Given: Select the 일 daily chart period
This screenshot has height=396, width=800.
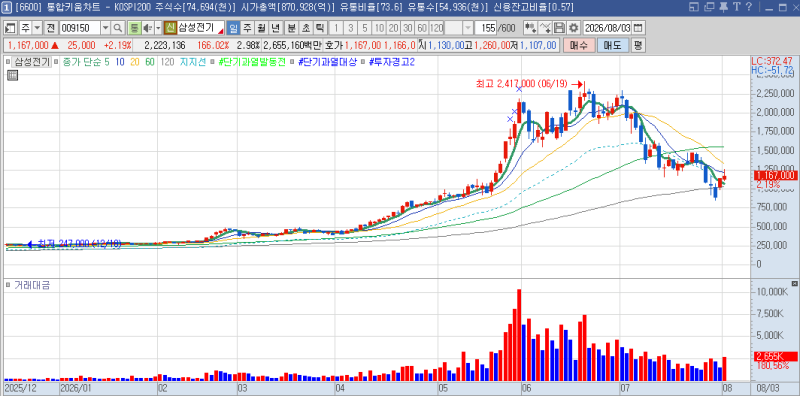Looking at the screenshot, I should point(234,28).
